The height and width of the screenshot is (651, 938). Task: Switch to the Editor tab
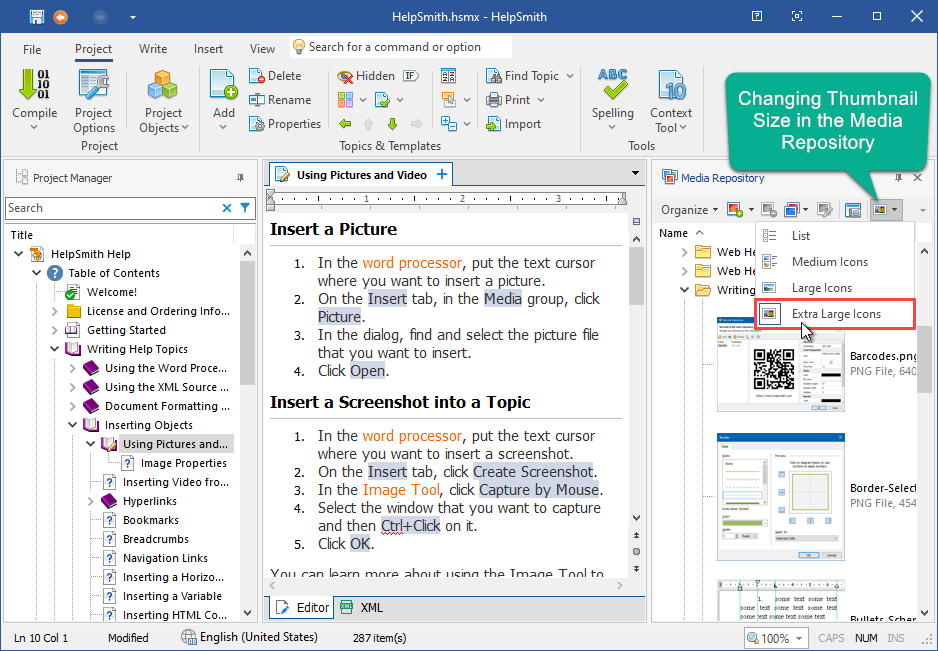click(302, 608)
